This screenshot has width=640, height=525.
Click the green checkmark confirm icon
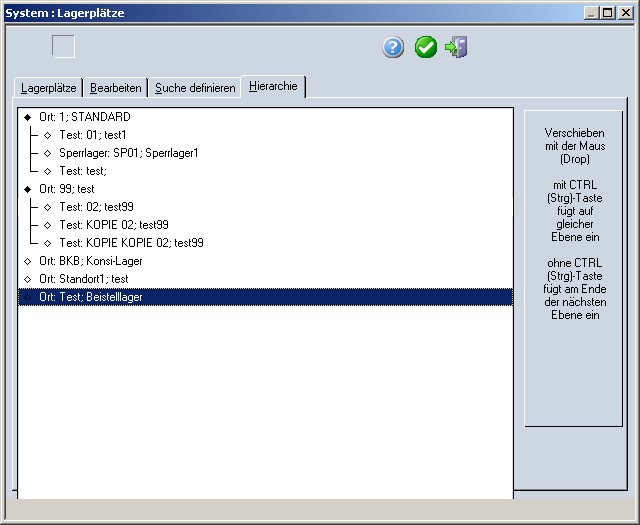[426, 48]
